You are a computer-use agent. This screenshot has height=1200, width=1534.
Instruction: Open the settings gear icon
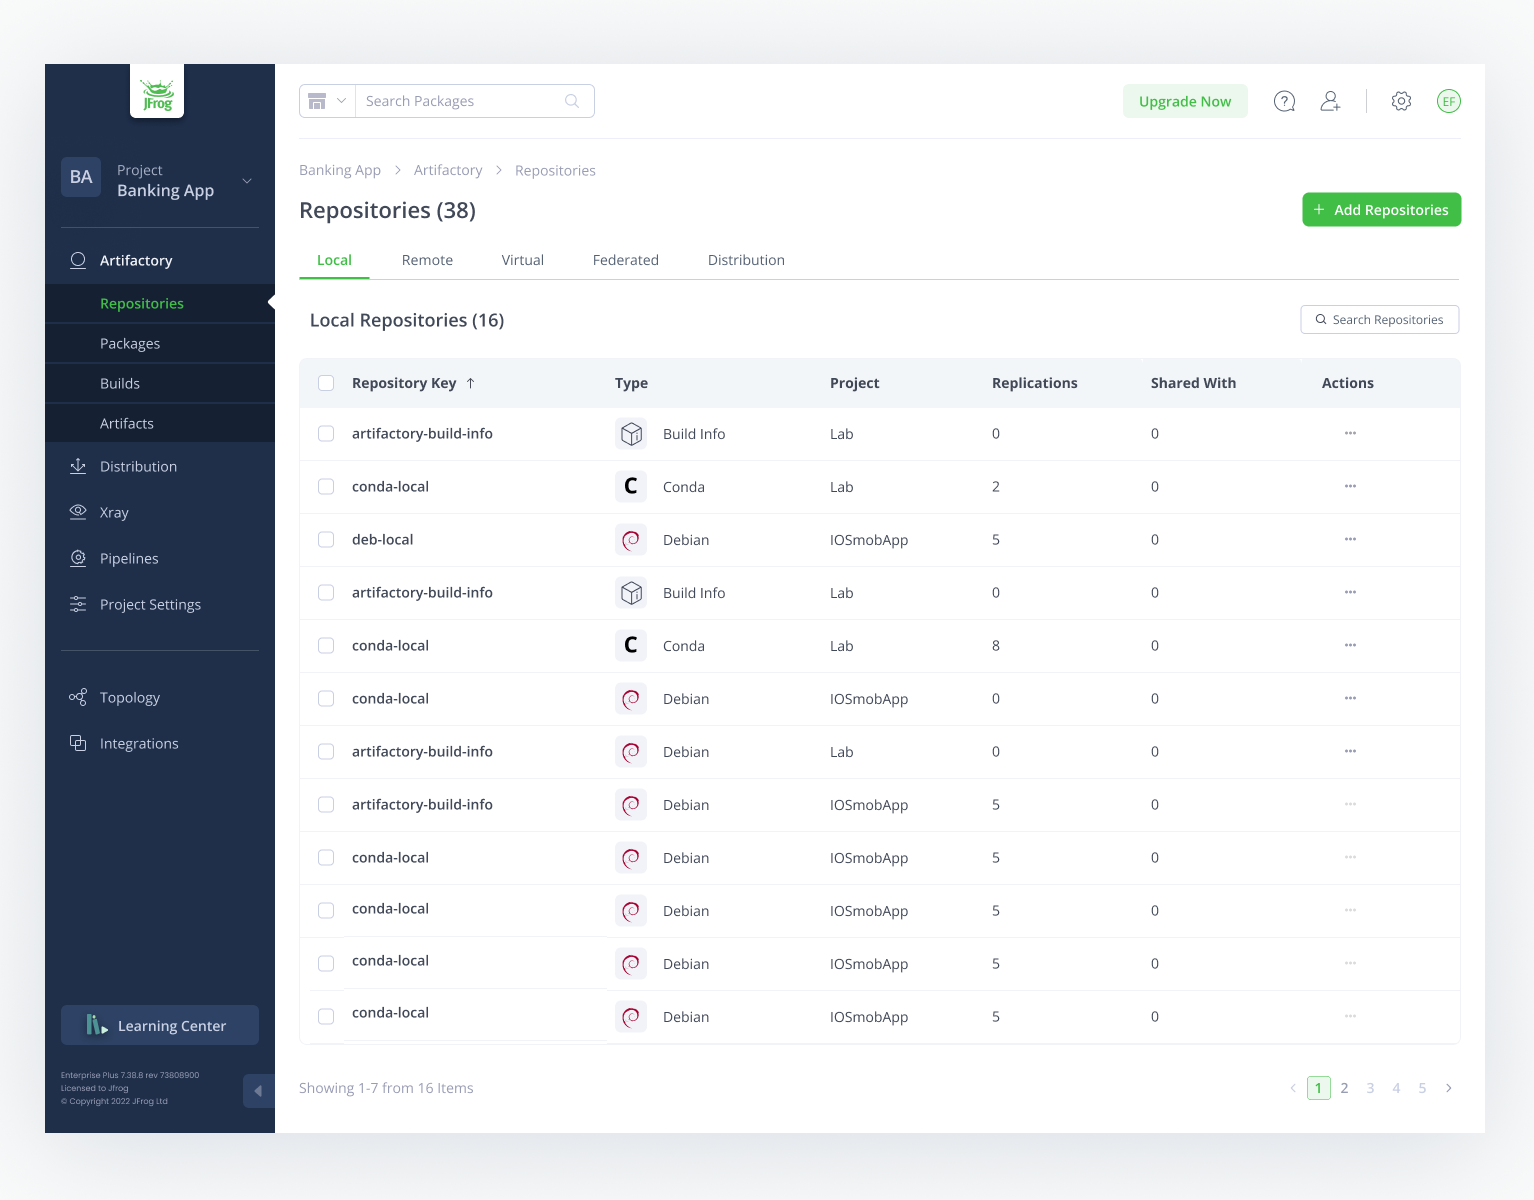1401,101
